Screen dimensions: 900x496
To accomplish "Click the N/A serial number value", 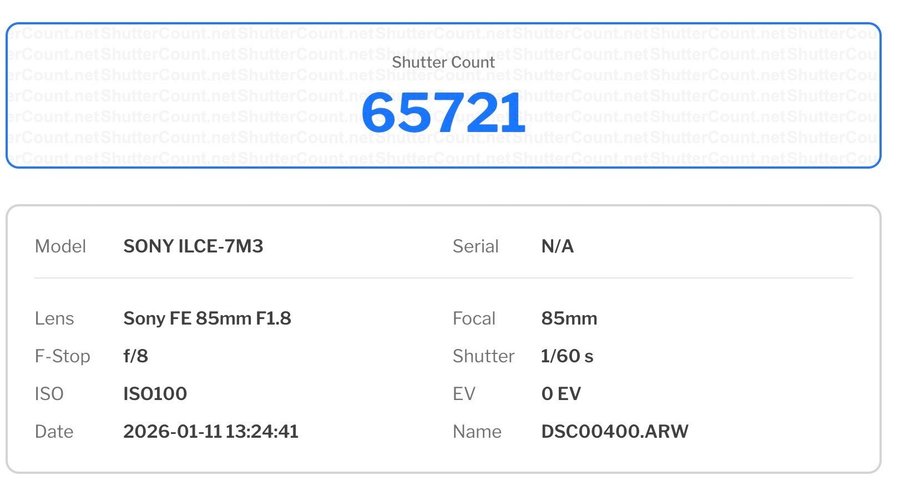I will 557,246.
